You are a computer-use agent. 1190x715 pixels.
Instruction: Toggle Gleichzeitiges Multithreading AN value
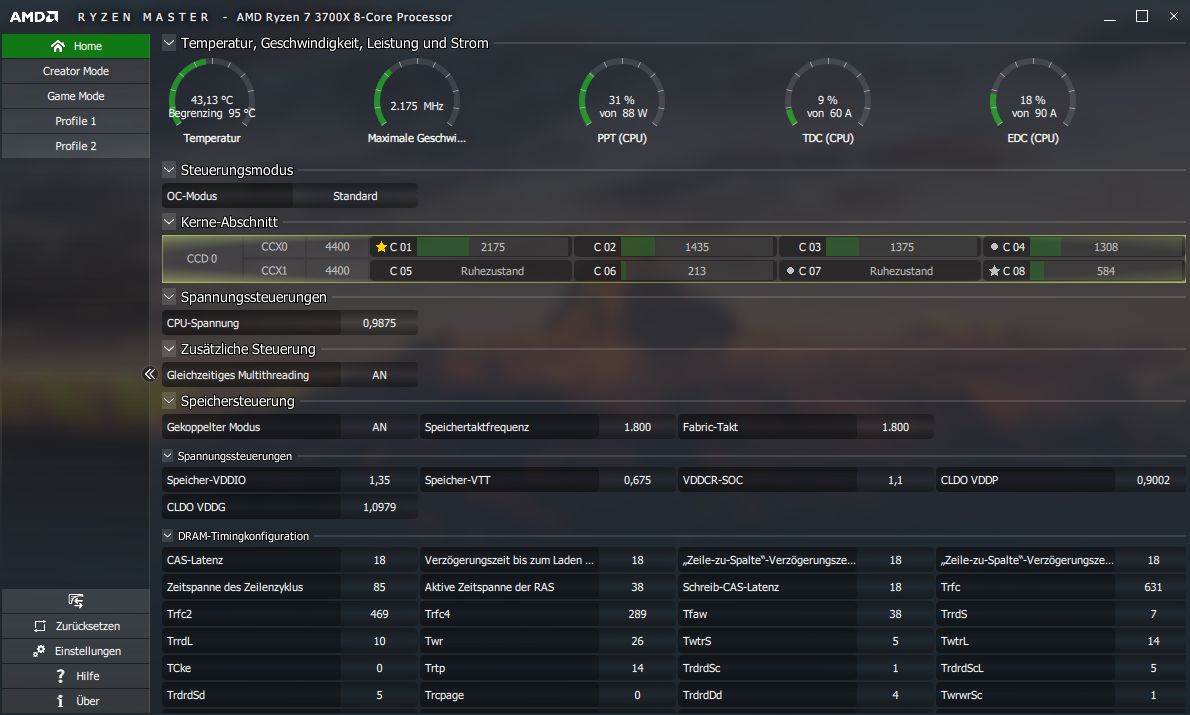[x=379, y=375]
